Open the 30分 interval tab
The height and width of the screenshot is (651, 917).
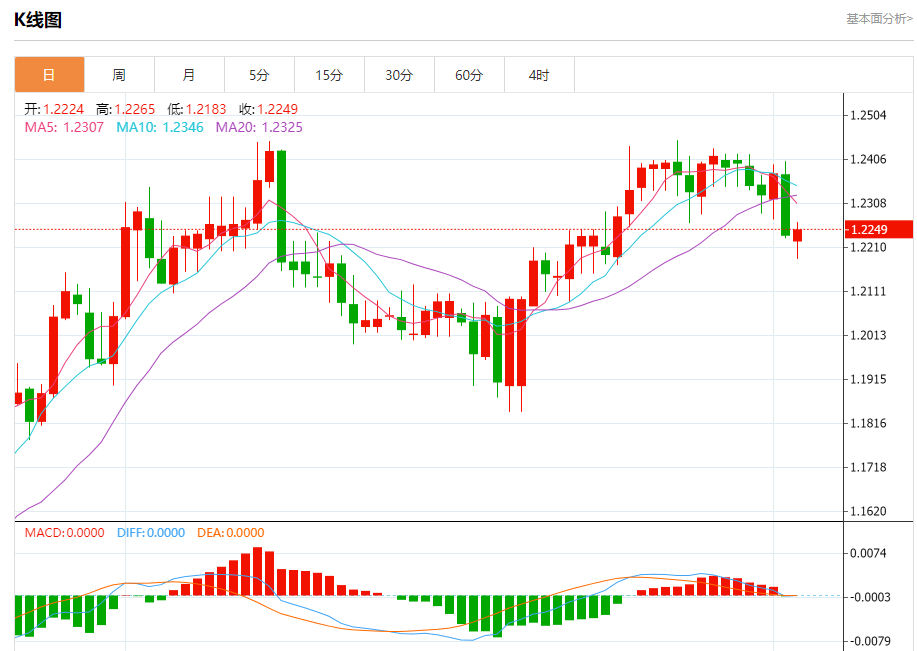[399, 75]
